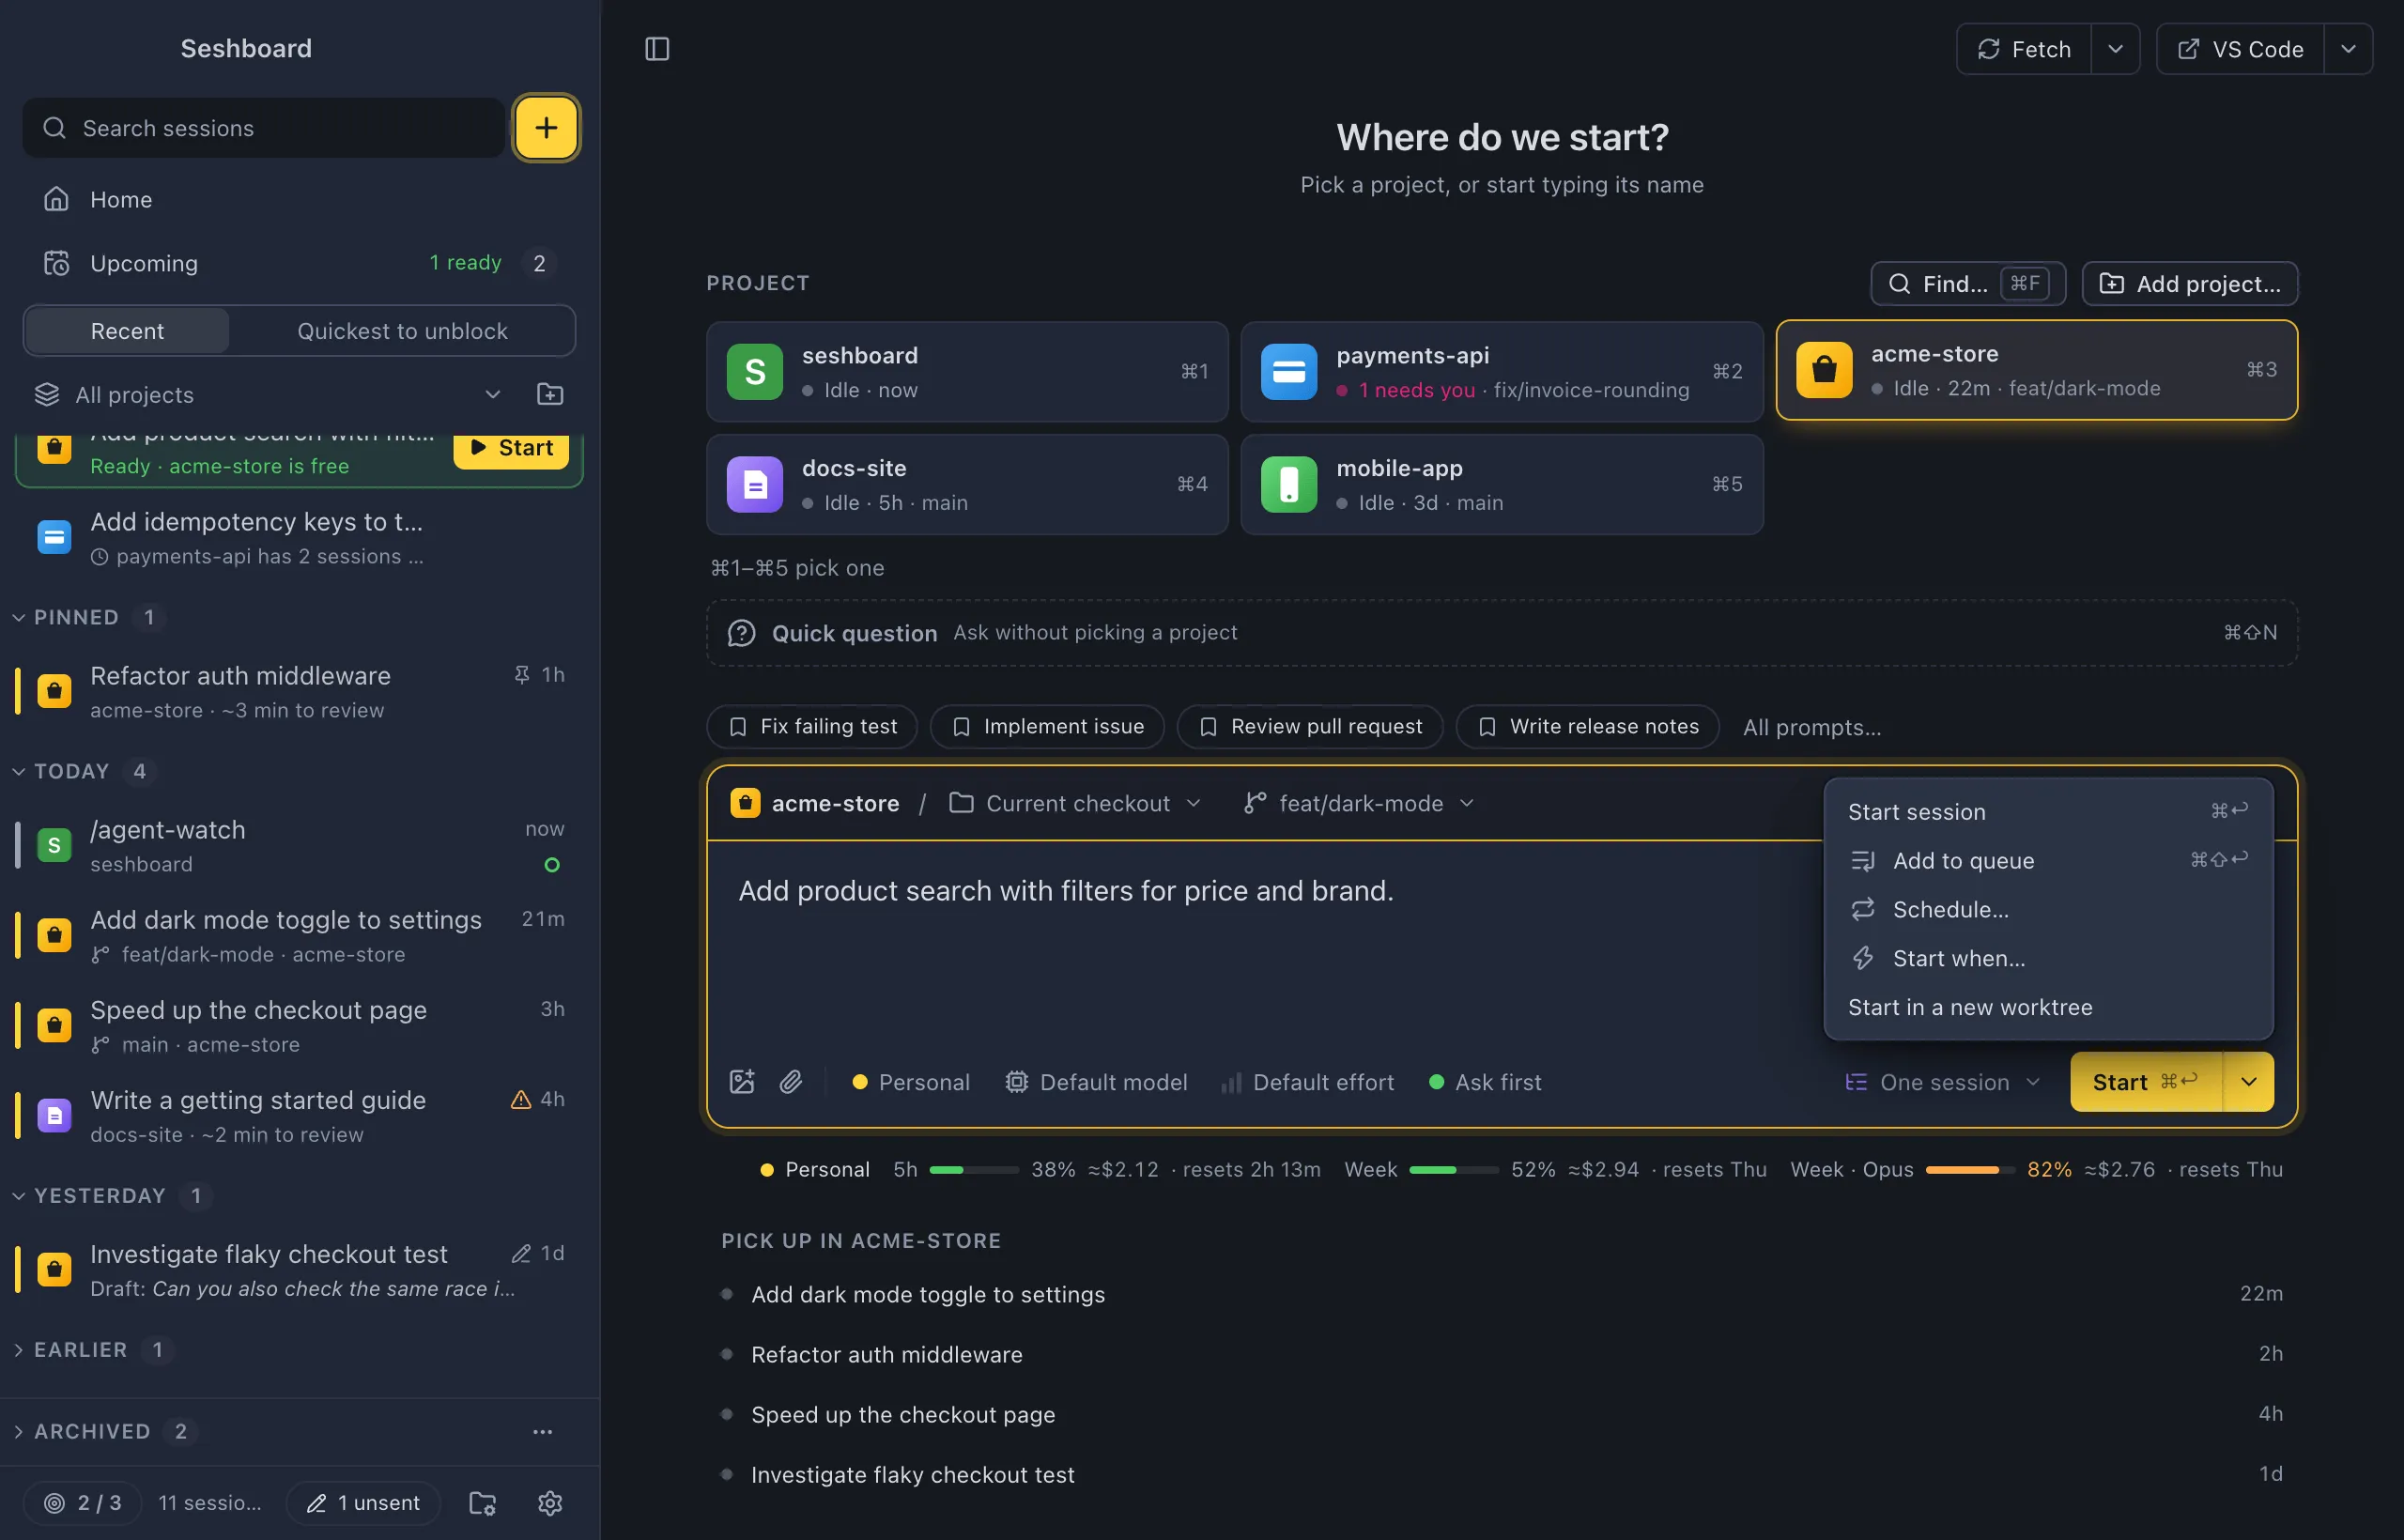The height and width of the screenshot is (1540, 2404).
Task: Attach an image using the image icon
Action: [742, 1082]
